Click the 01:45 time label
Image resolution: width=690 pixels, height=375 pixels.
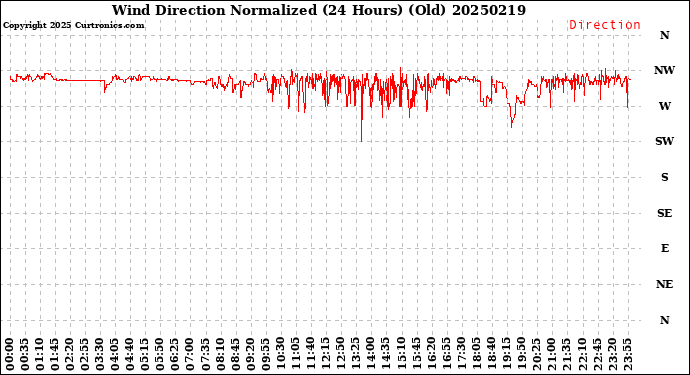55,355
